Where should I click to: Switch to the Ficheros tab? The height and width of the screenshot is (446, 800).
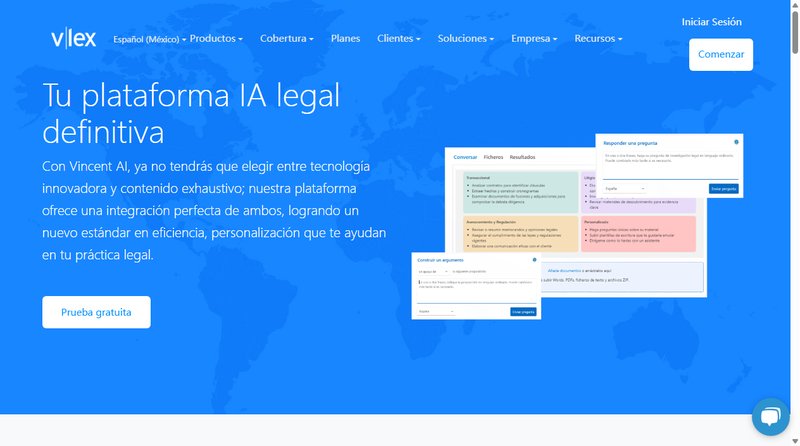(493, 157)
